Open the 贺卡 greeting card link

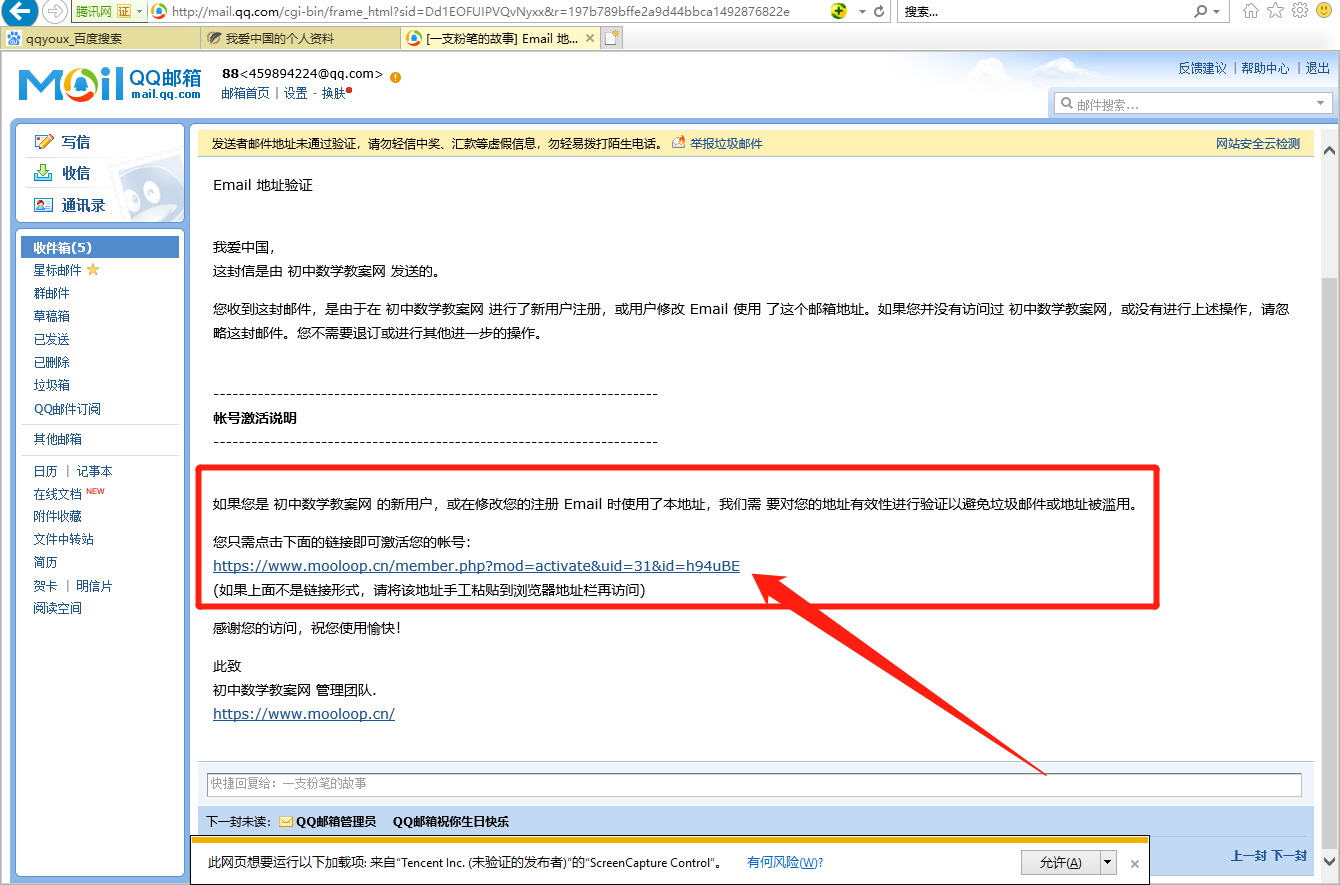[x=45, y=585]
